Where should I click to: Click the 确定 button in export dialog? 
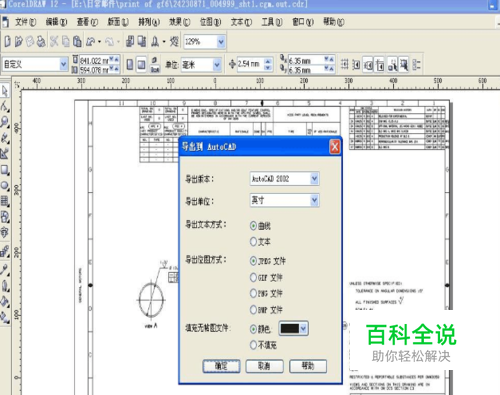[221, 366]
